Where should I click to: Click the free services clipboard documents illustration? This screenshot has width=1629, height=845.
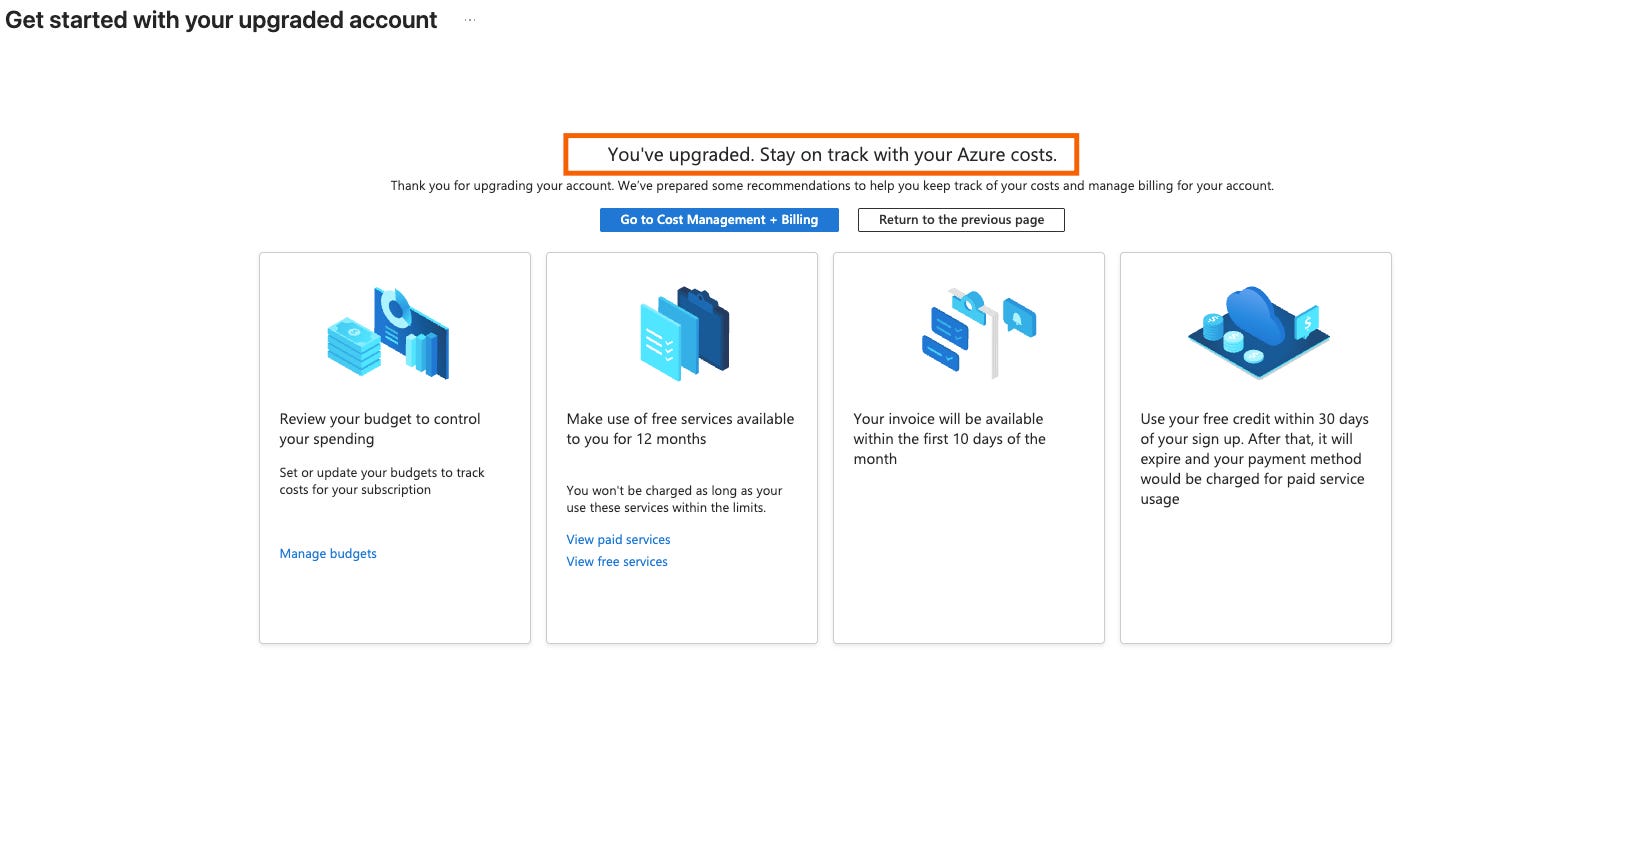[684, 333]
